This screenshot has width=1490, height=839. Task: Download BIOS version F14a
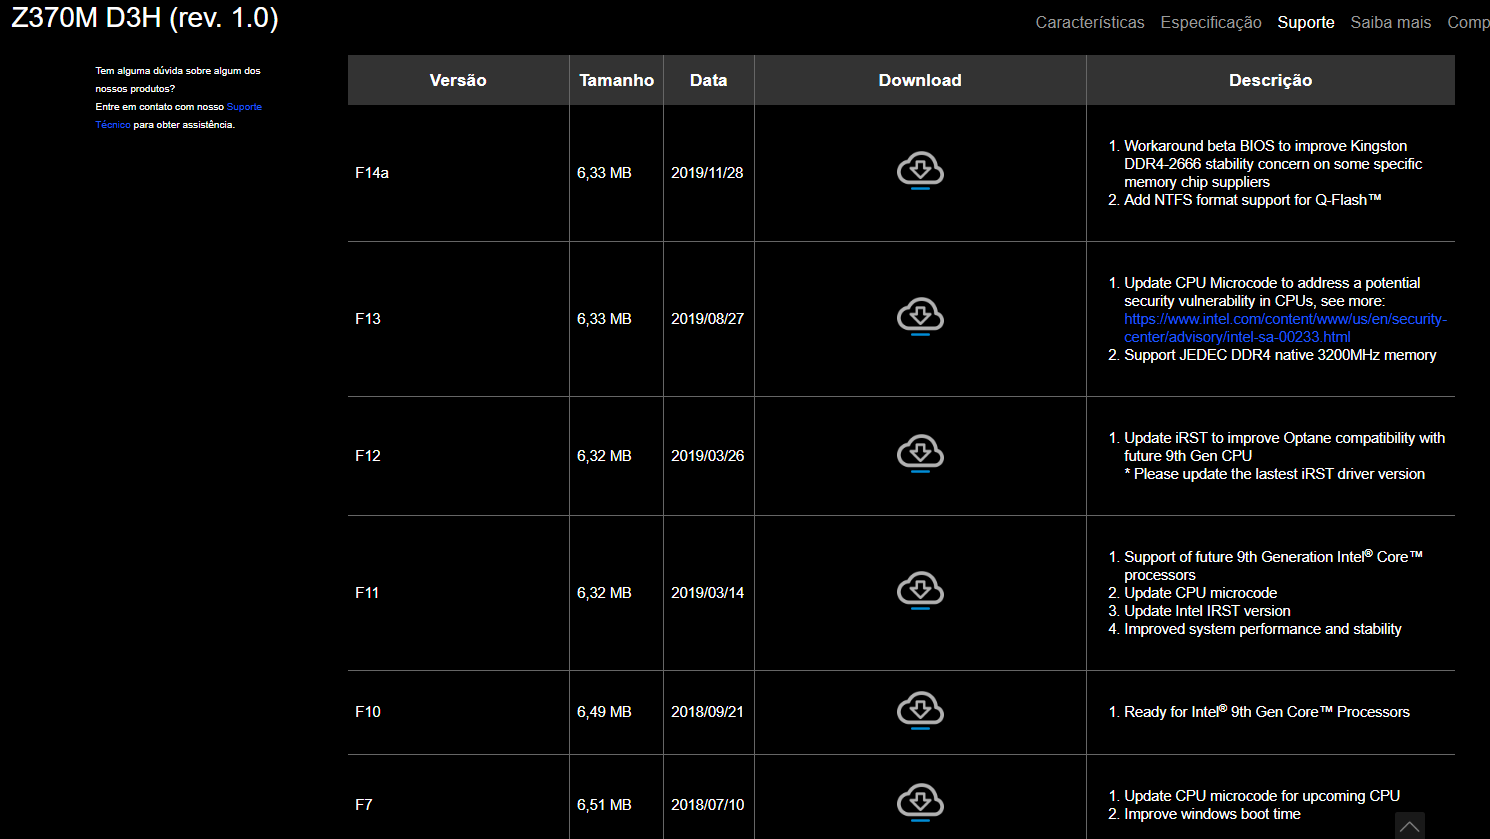(920, 171)
